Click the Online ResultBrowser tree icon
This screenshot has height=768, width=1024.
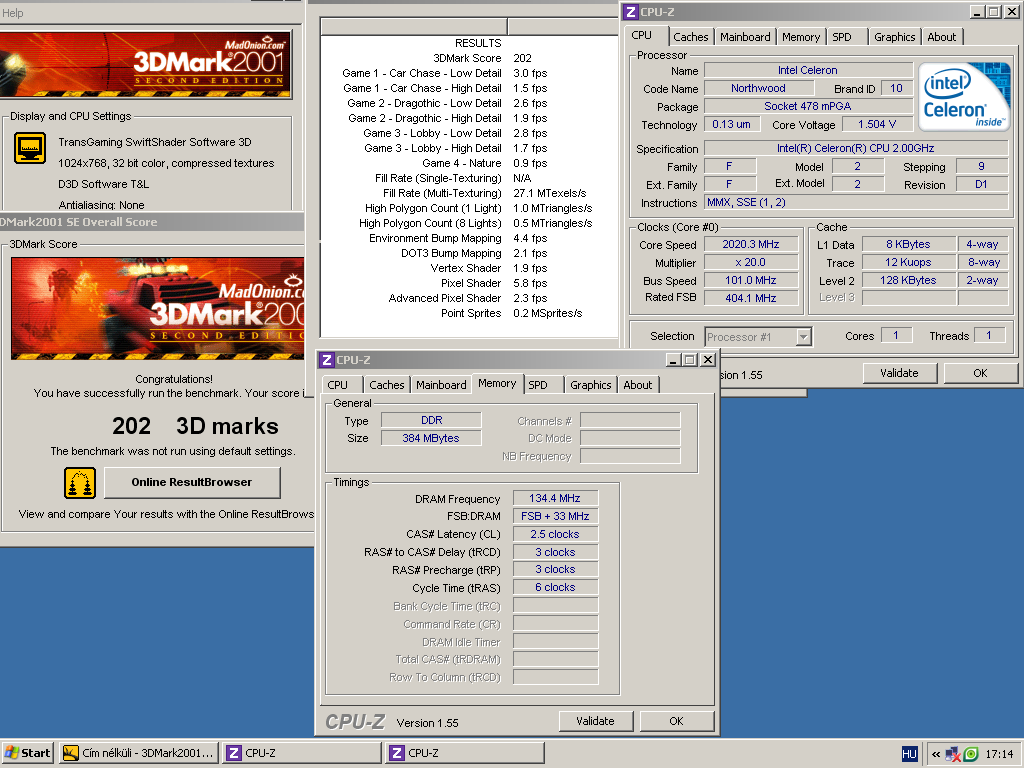tap(80, 483)
